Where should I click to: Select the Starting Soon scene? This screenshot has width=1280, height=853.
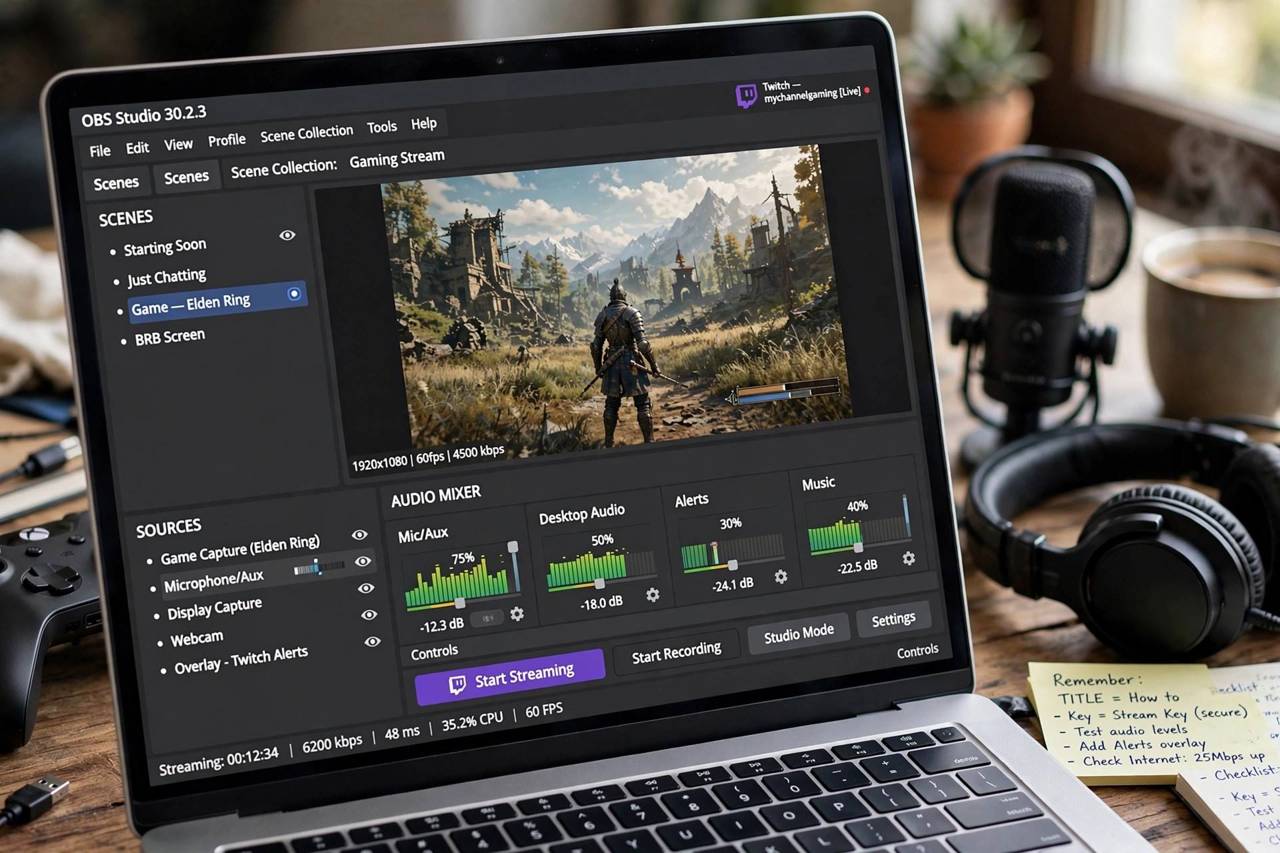point(164,248)
